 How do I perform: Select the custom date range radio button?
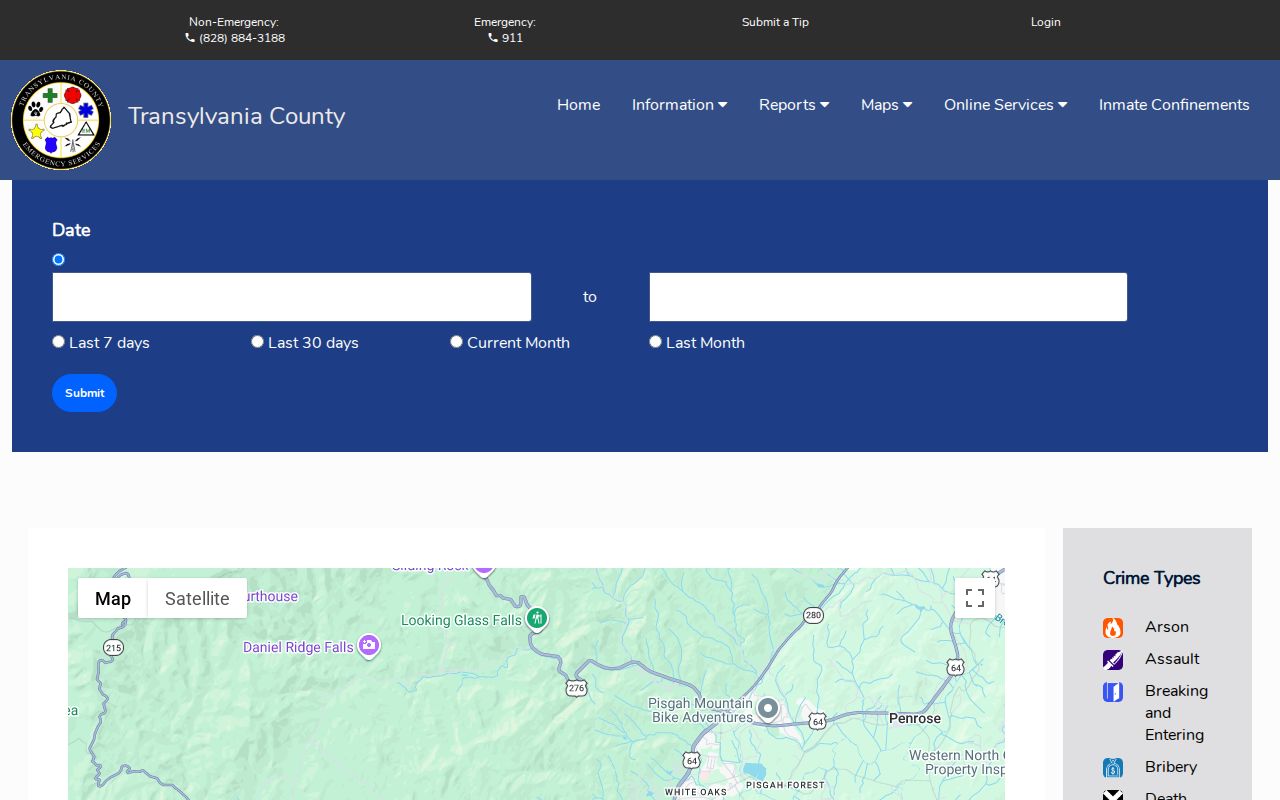point(58,259)
